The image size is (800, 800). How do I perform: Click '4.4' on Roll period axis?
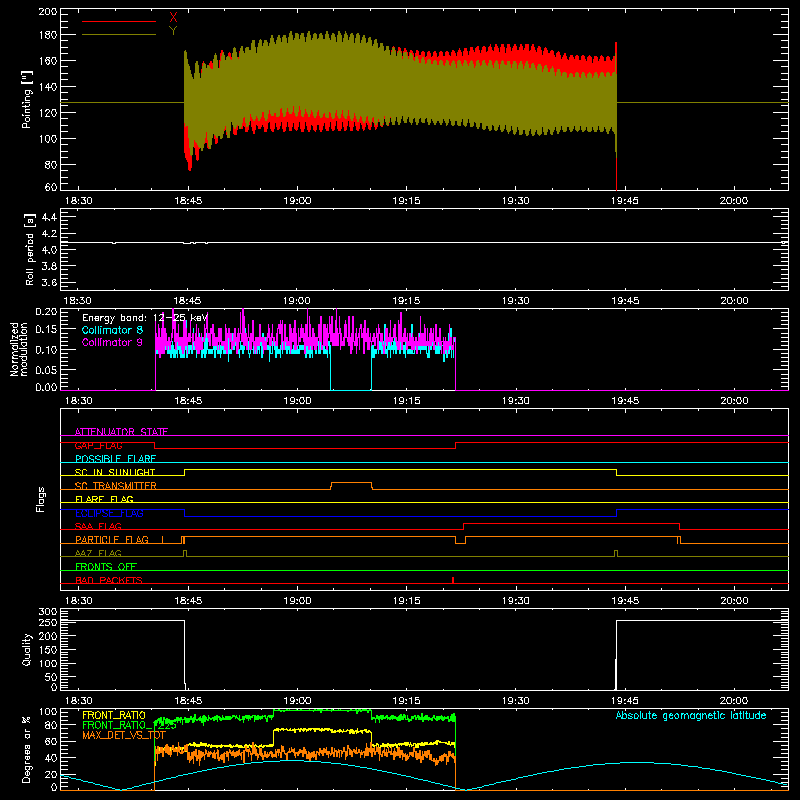(x=49, y=217)
